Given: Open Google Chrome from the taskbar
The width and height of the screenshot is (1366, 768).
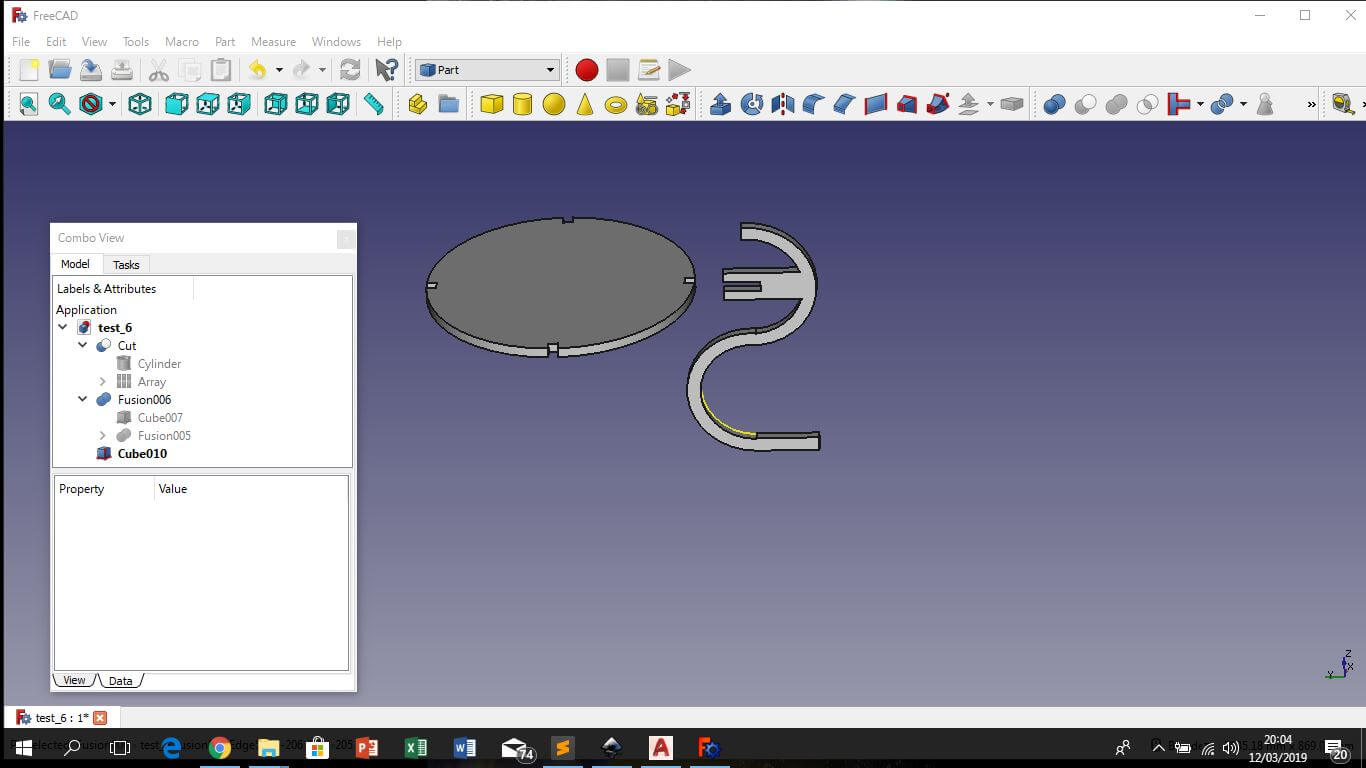Looking at the screenshot, I should pyautogui.click(x=220, y=747).
